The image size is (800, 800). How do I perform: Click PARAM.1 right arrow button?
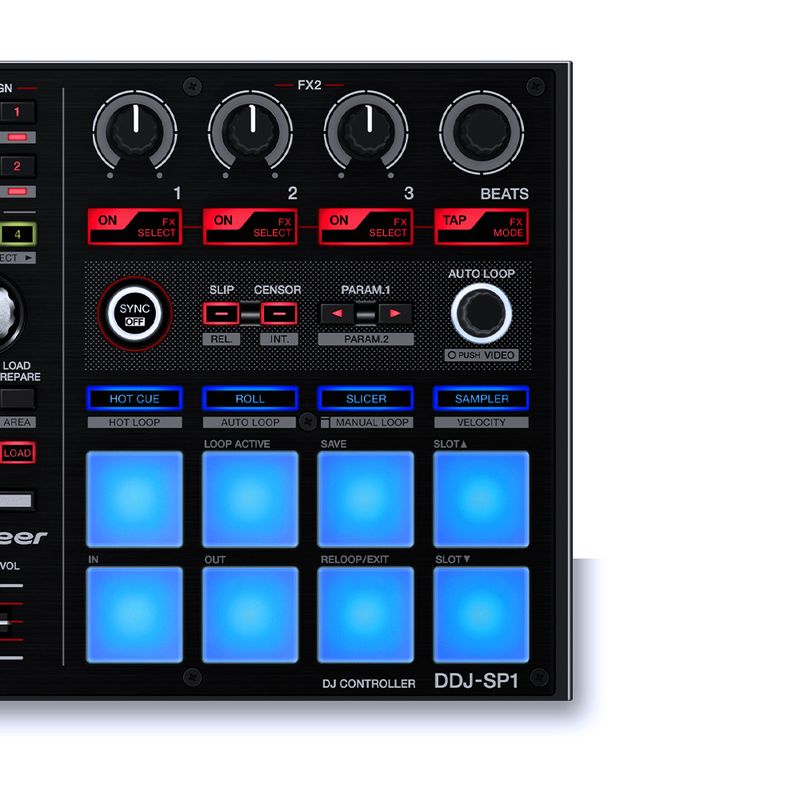pyautogui.click(x=395, y=314)
